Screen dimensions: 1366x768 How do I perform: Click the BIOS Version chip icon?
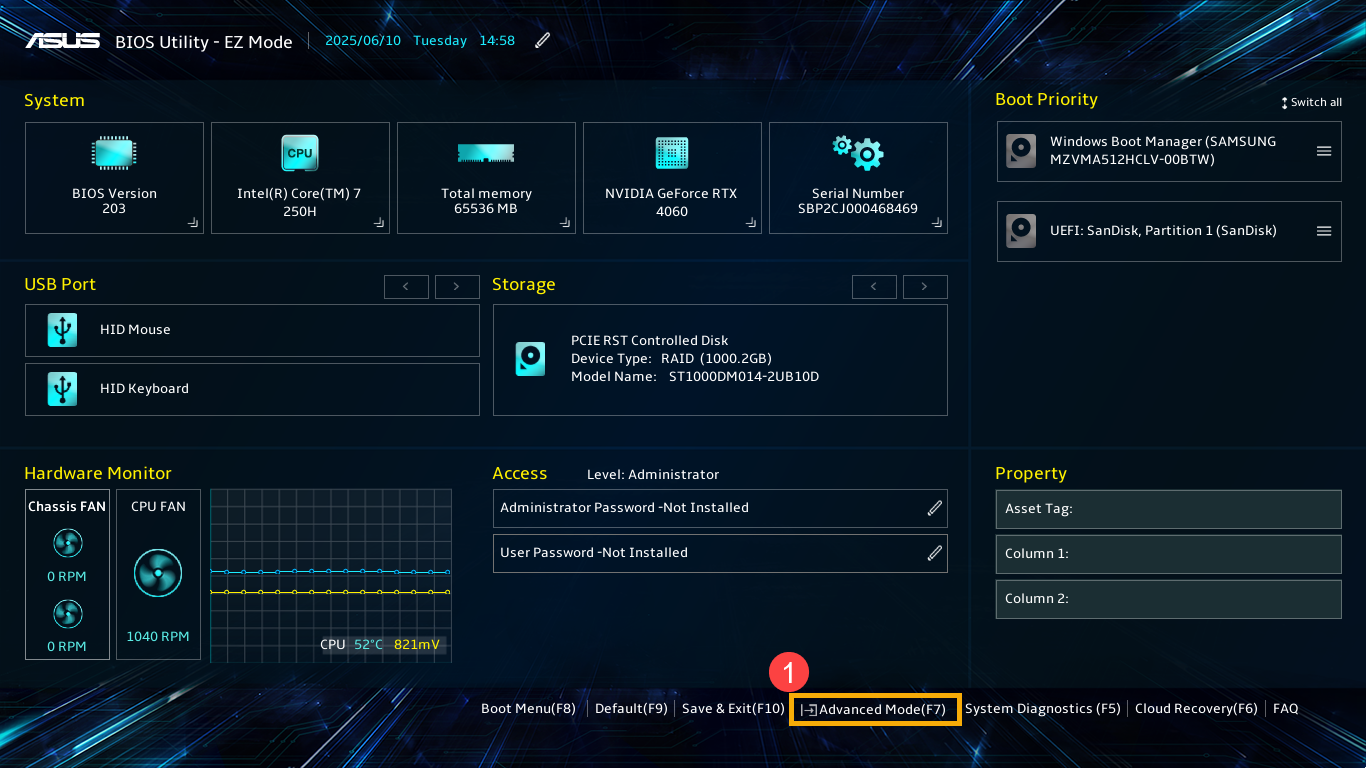[x=114, y=153]
